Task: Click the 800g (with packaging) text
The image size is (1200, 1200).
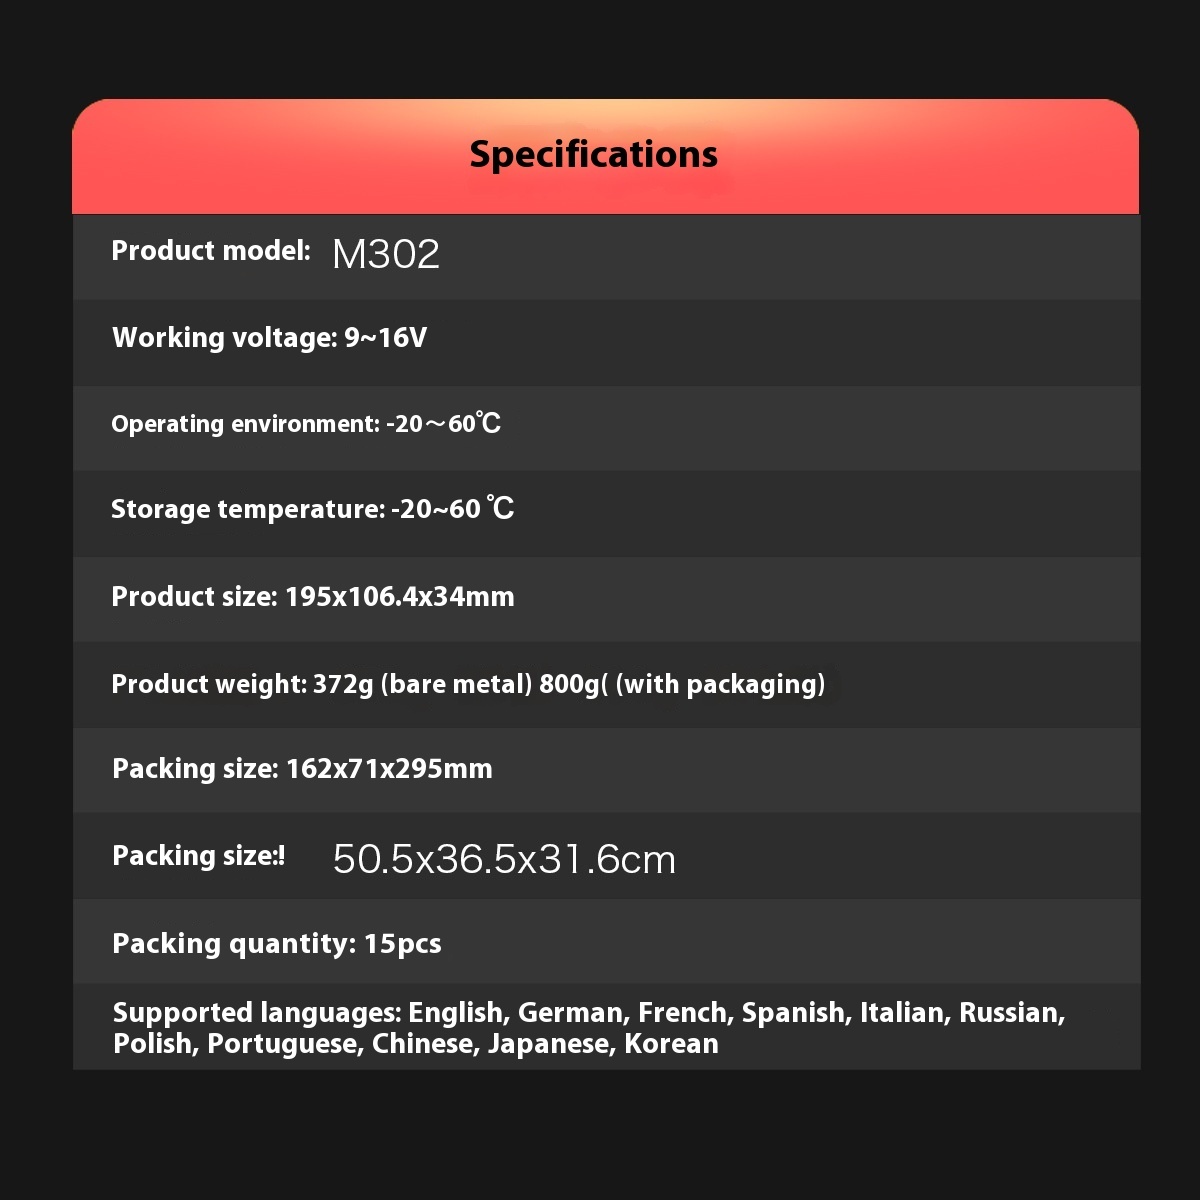Action: point(682,684)
